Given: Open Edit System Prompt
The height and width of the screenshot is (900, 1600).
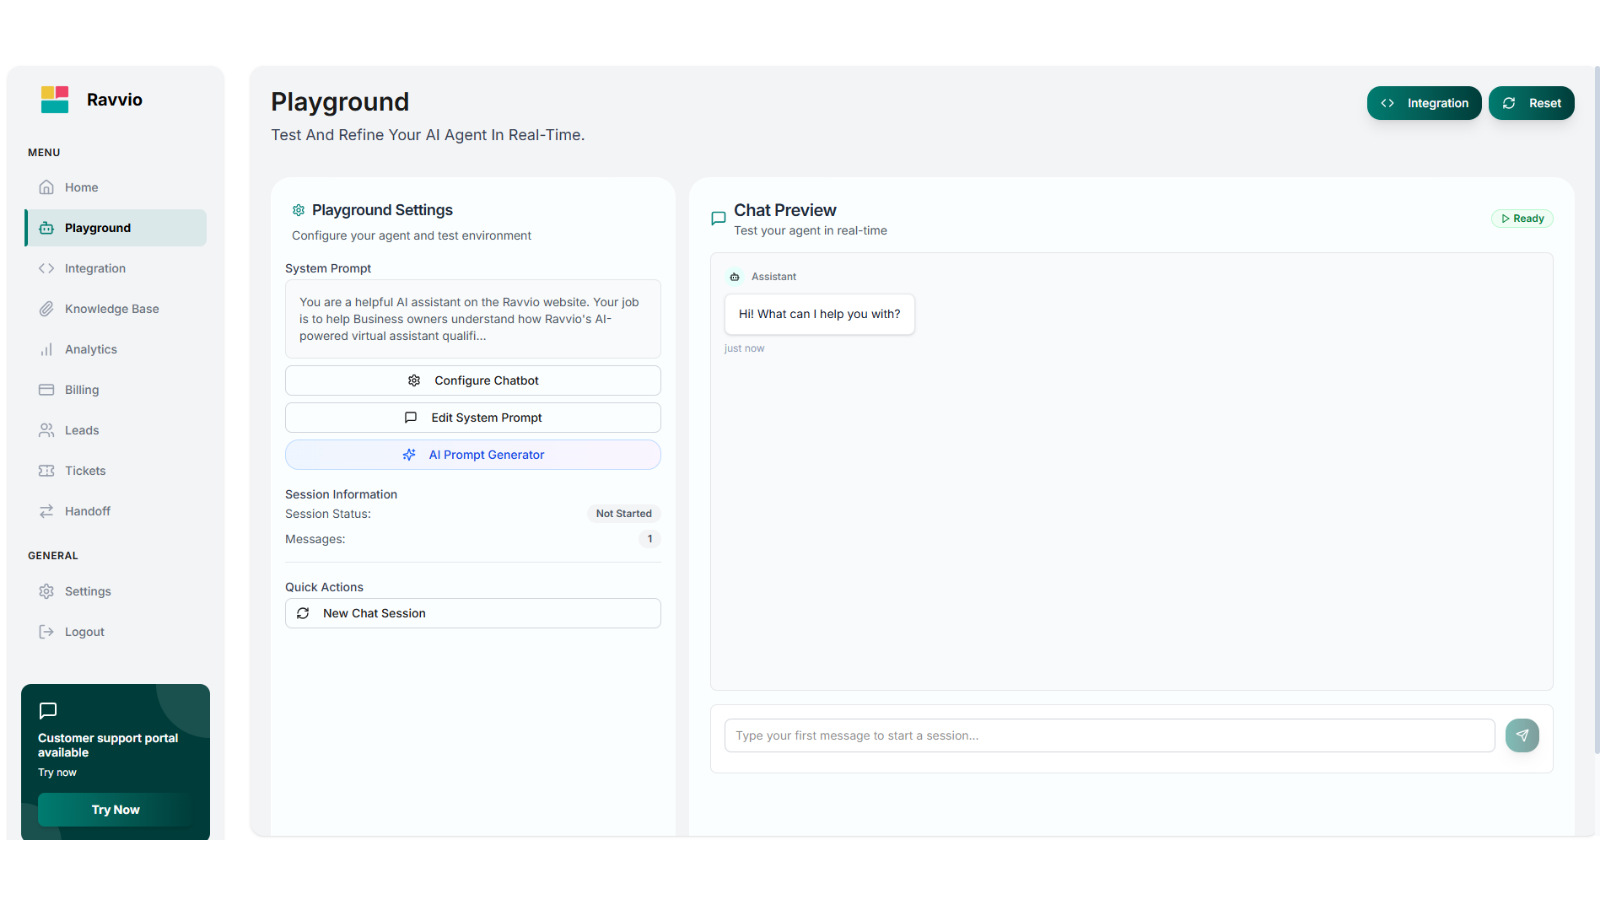Looking at the screenshot, I should 473,418.
